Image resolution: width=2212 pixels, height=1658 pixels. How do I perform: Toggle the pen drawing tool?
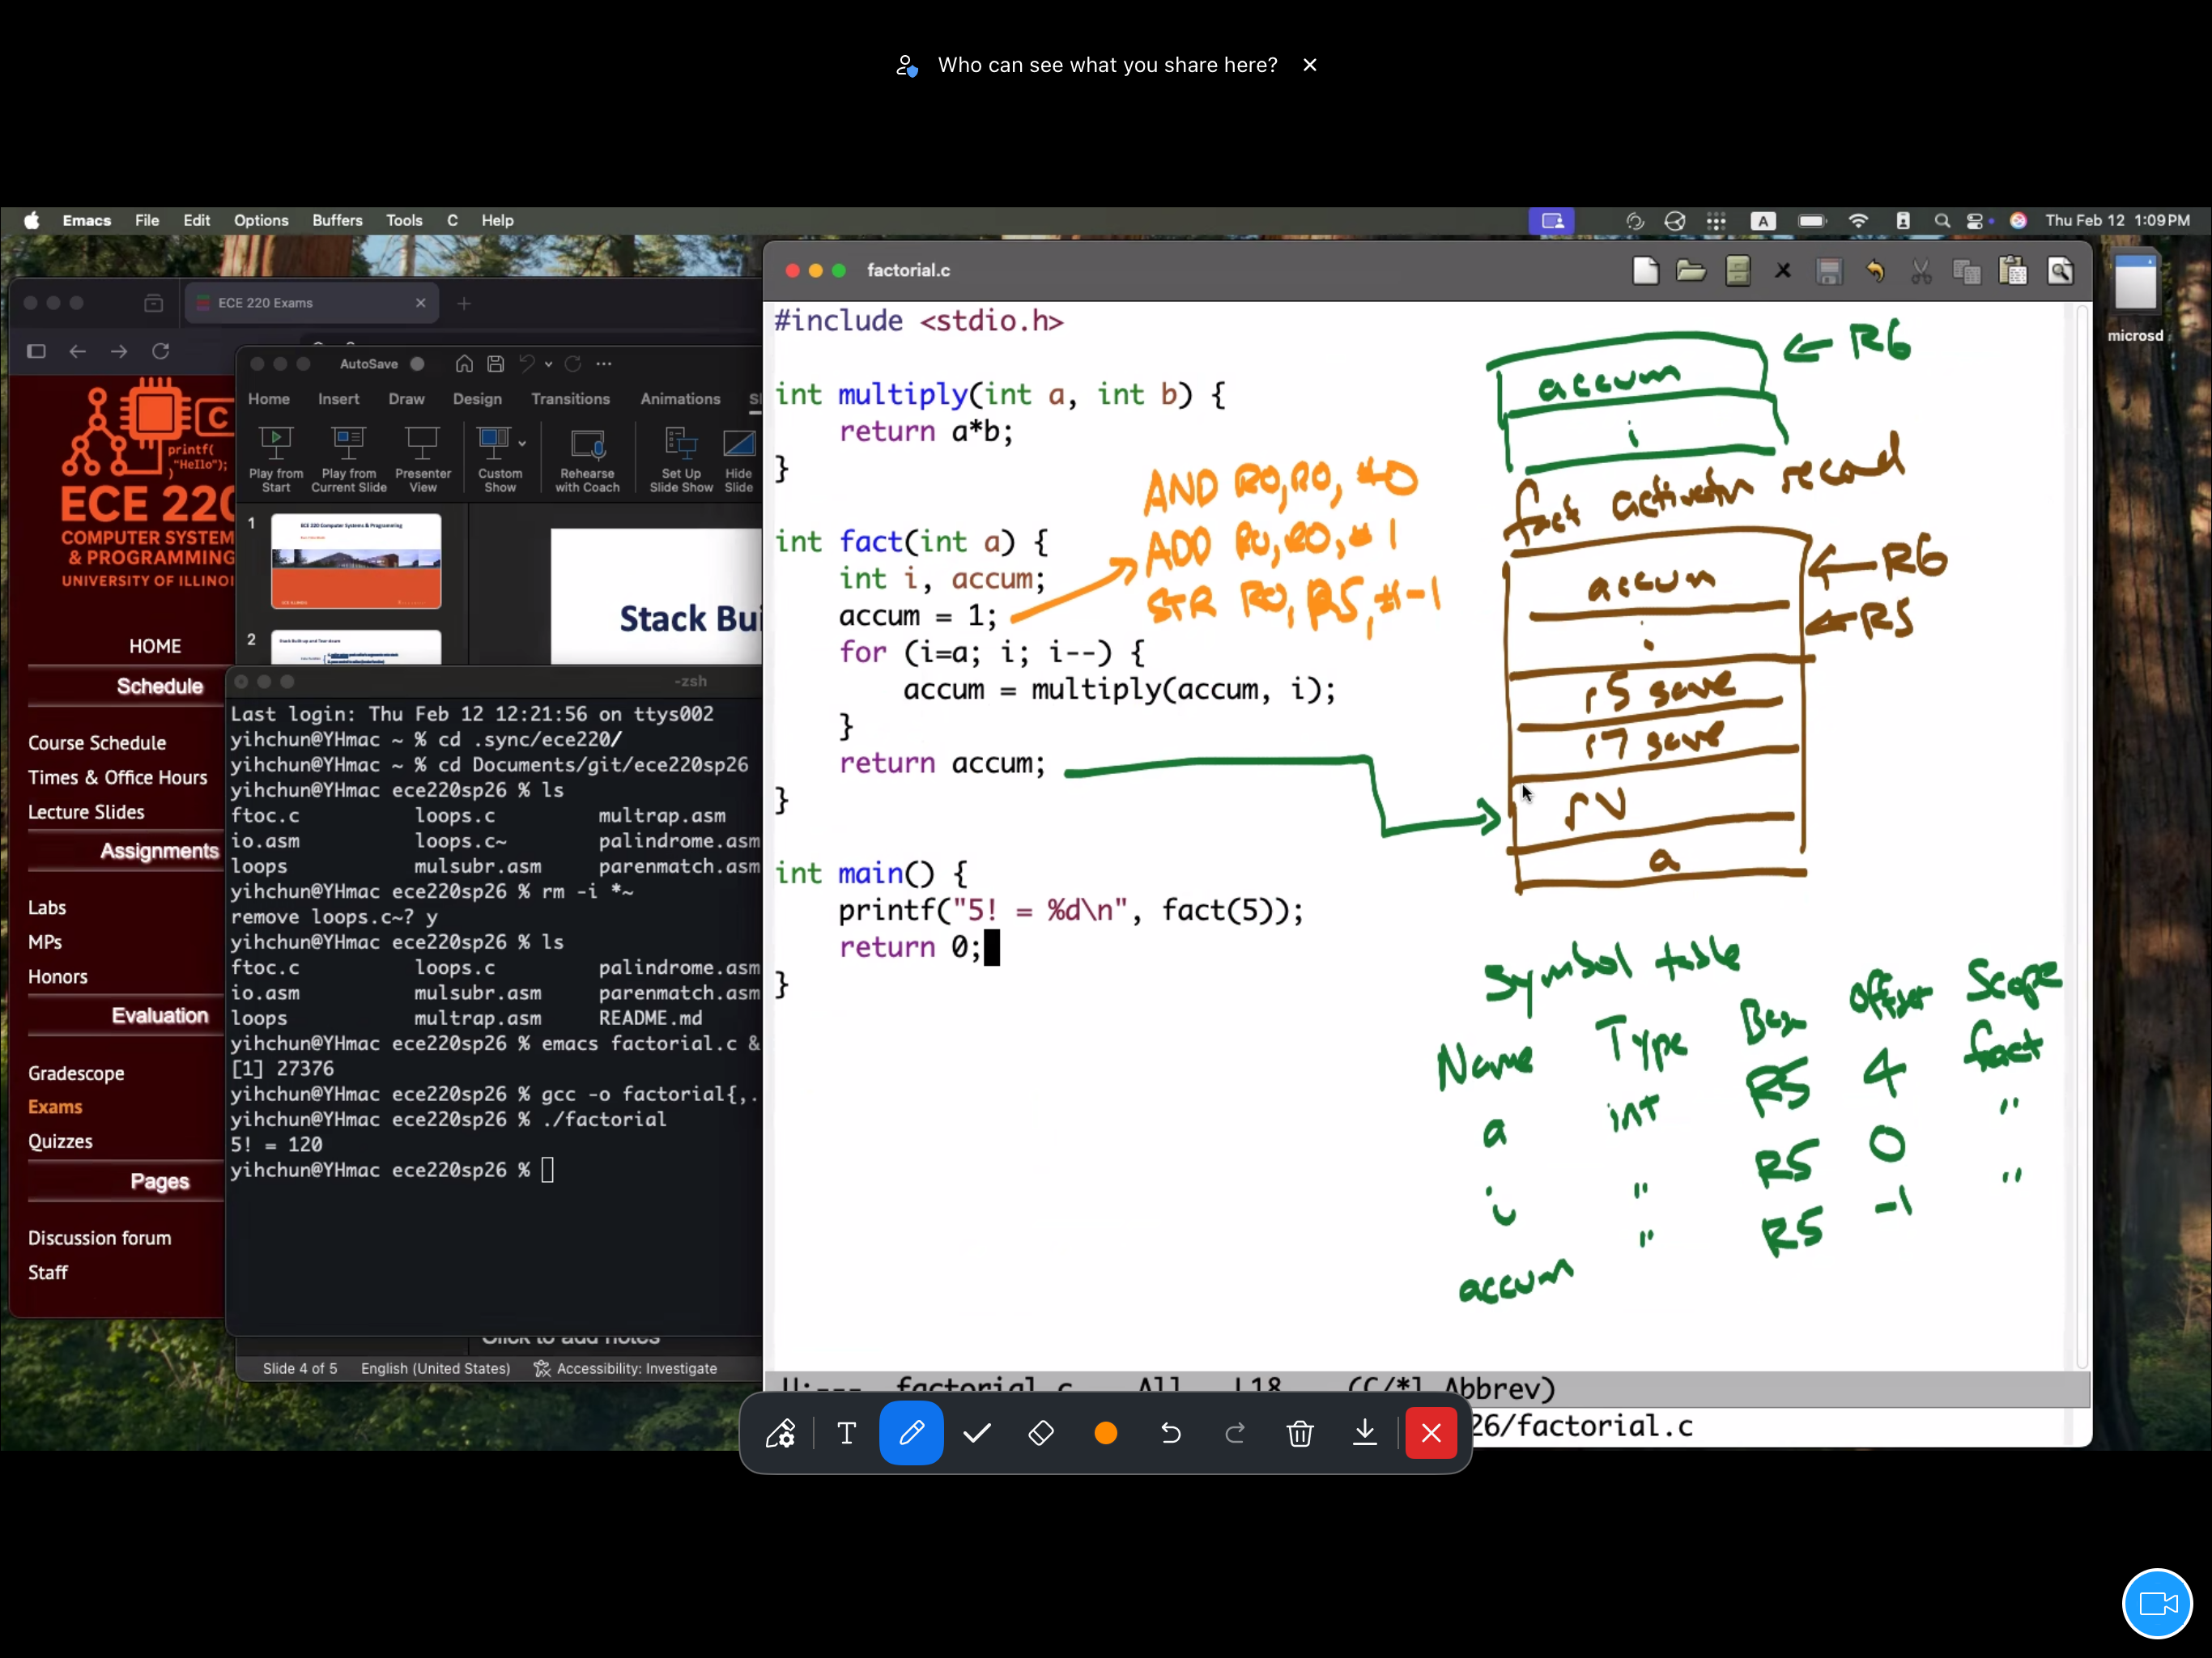coord(911,1433)
